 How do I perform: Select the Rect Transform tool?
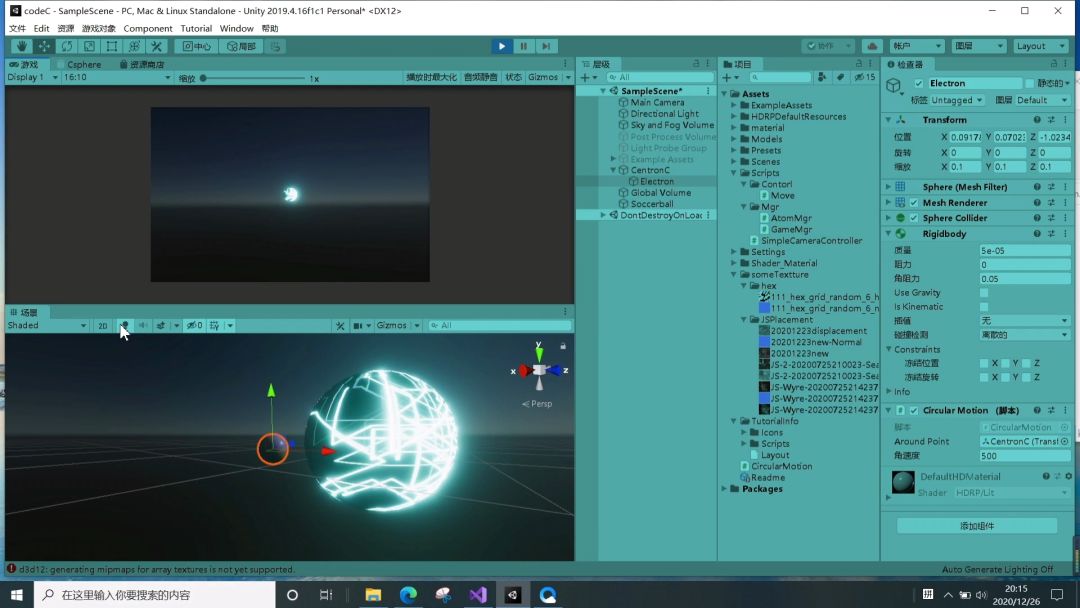pyautogui.click(x=112, y=46)
